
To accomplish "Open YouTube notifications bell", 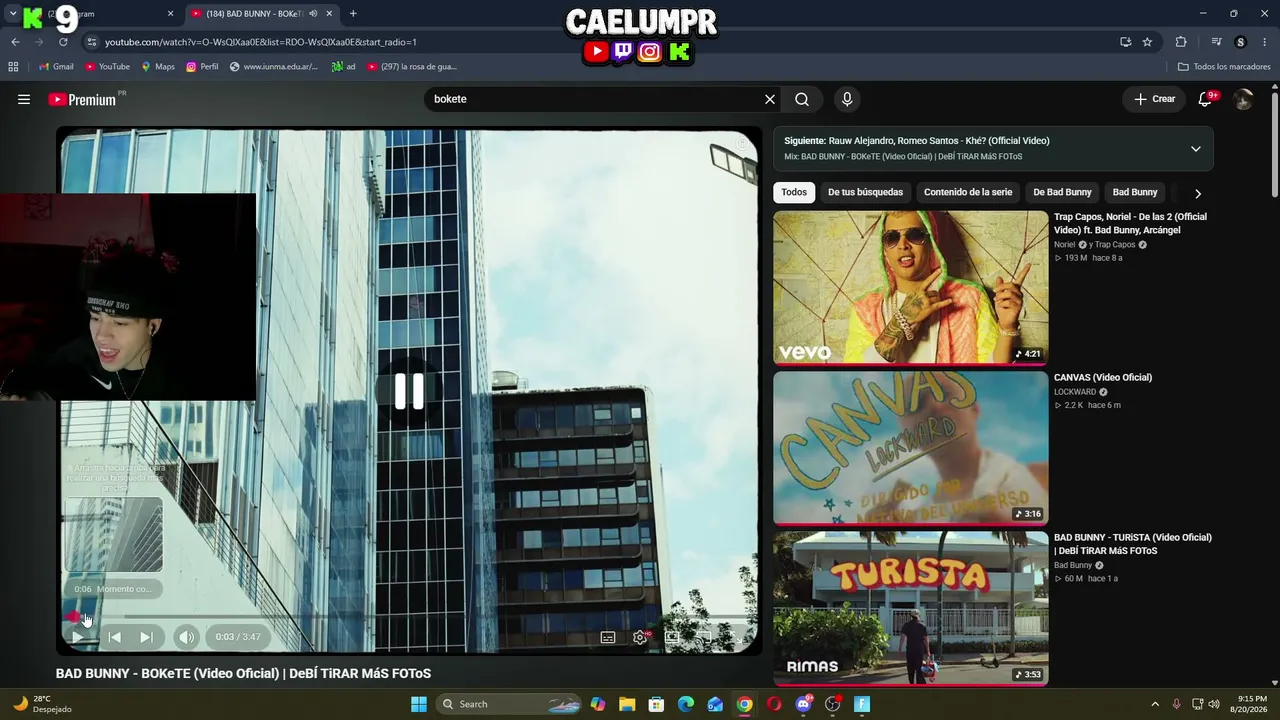I will pos(1206,99).
